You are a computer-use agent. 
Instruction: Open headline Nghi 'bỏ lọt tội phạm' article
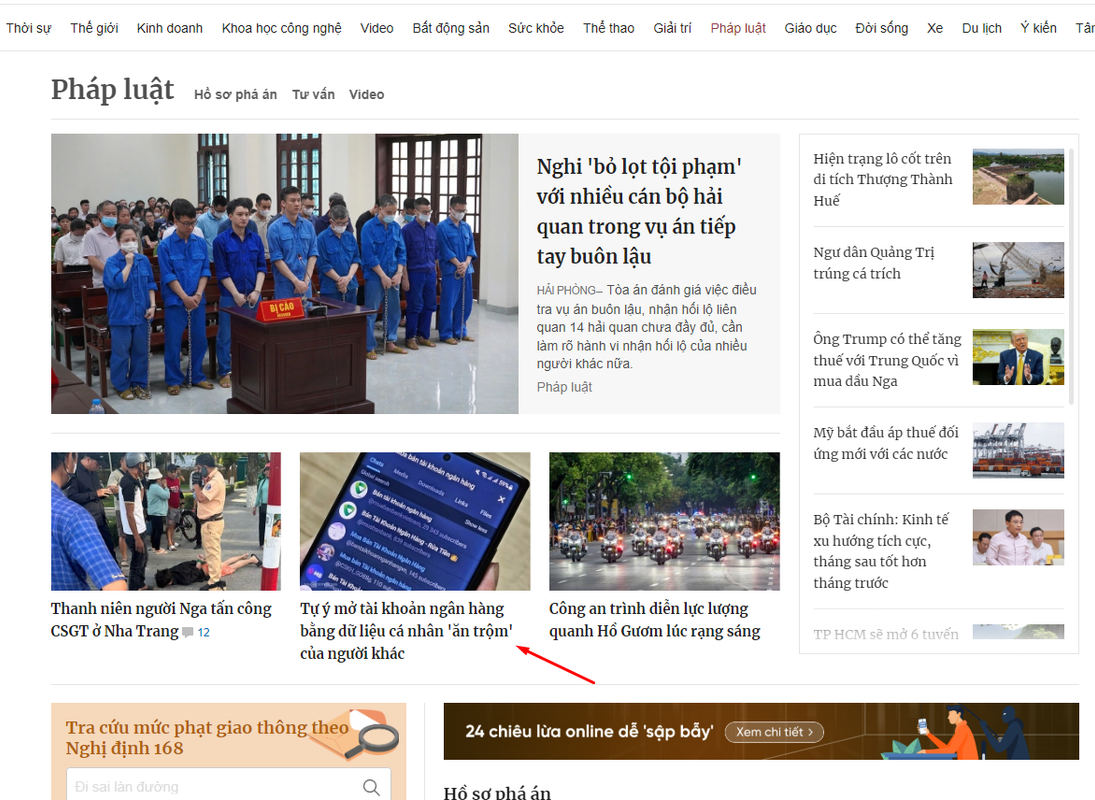tap(639, 212)
